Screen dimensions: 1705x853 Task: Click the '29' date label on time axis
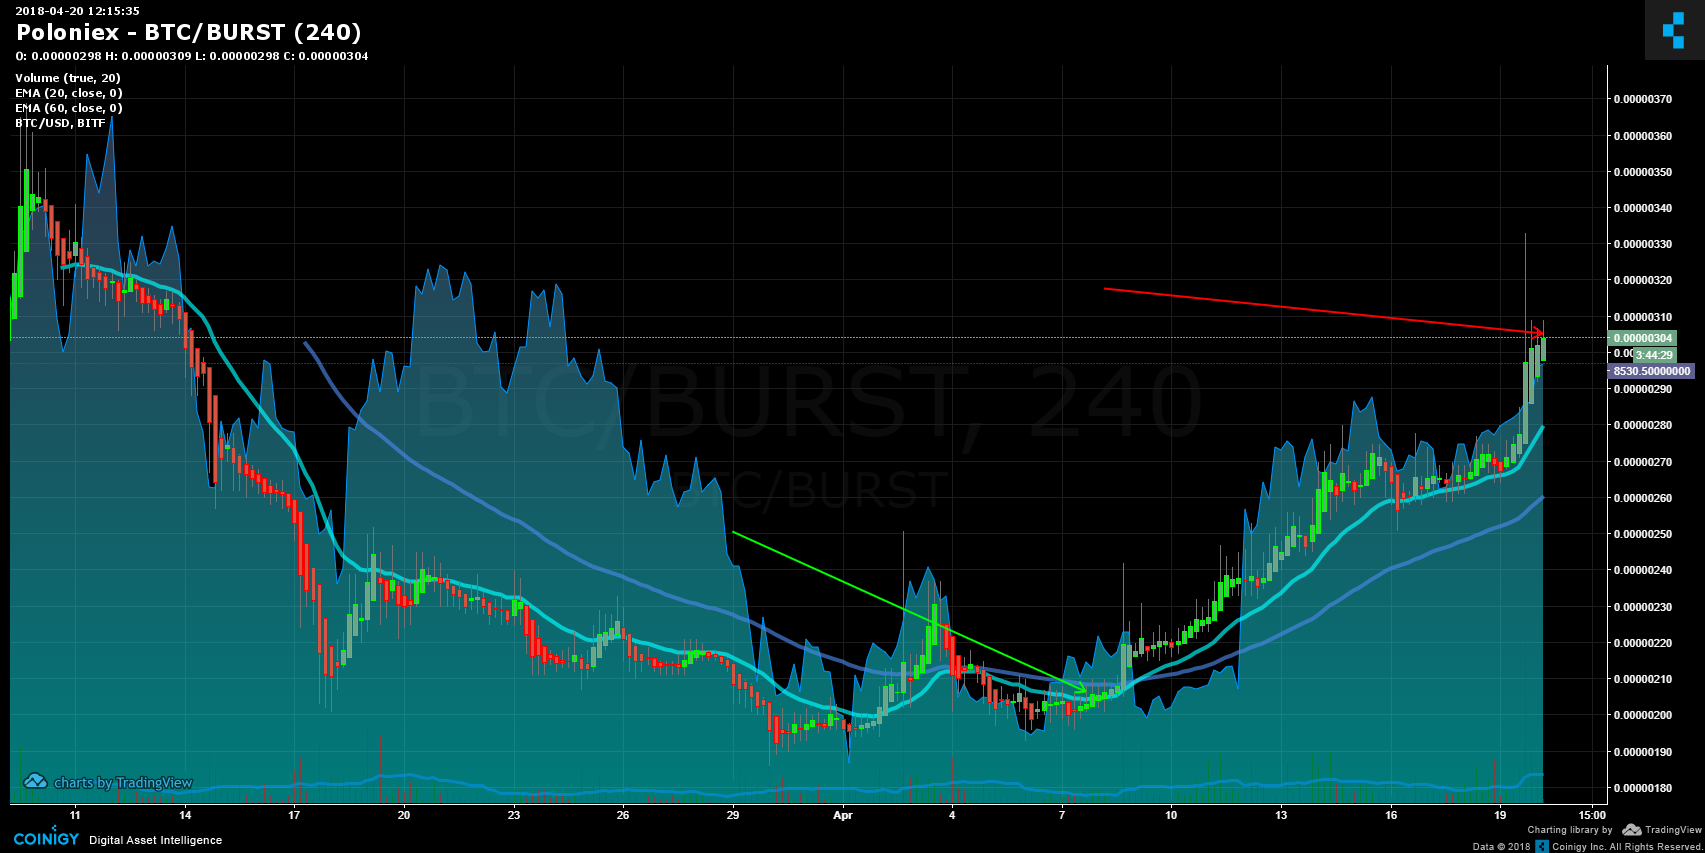pos(733,815)
